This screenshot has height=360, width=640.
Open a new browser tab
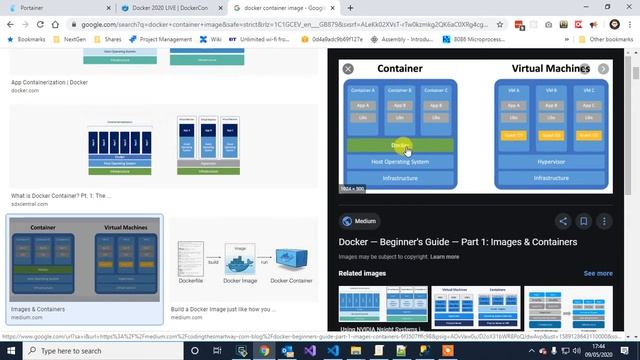(350, 8)
